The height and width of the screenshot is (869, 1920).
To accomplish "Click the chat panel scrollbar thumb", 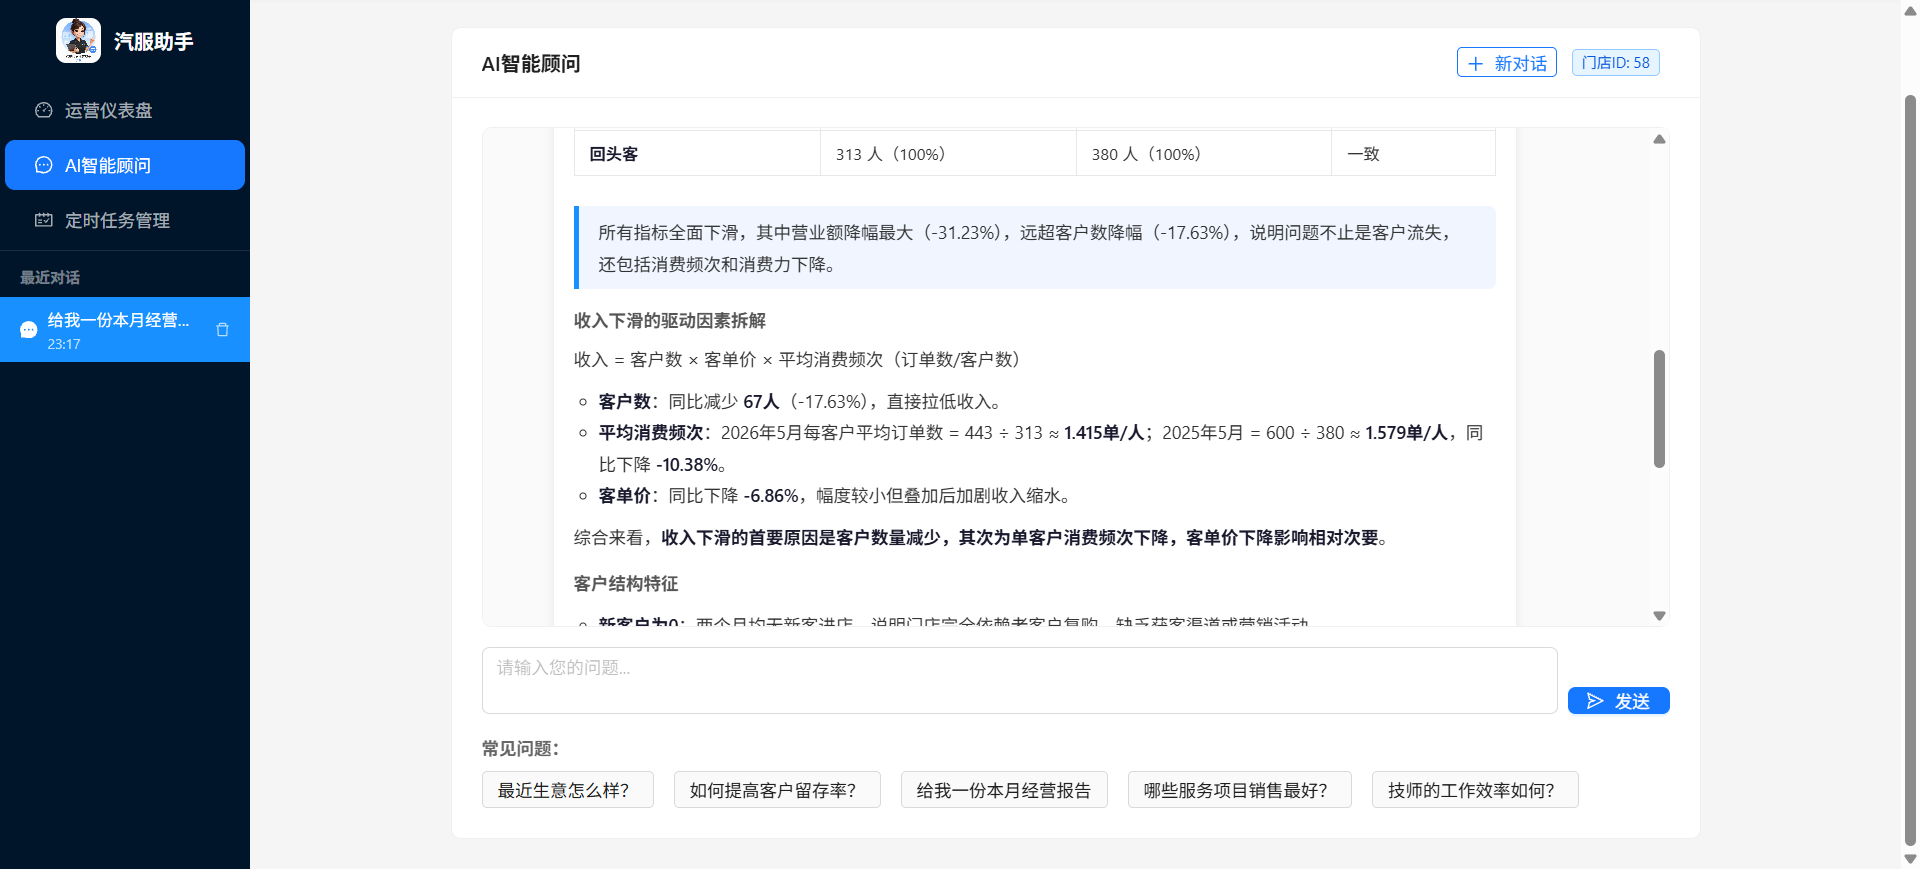I will point(1659,408).
